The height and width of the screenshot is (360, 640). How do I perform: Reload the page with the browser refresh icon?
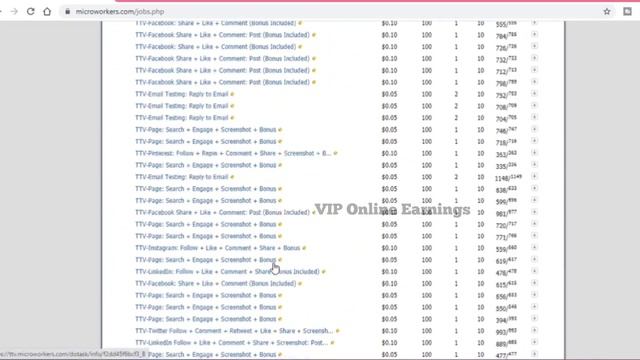pos(31,11)
